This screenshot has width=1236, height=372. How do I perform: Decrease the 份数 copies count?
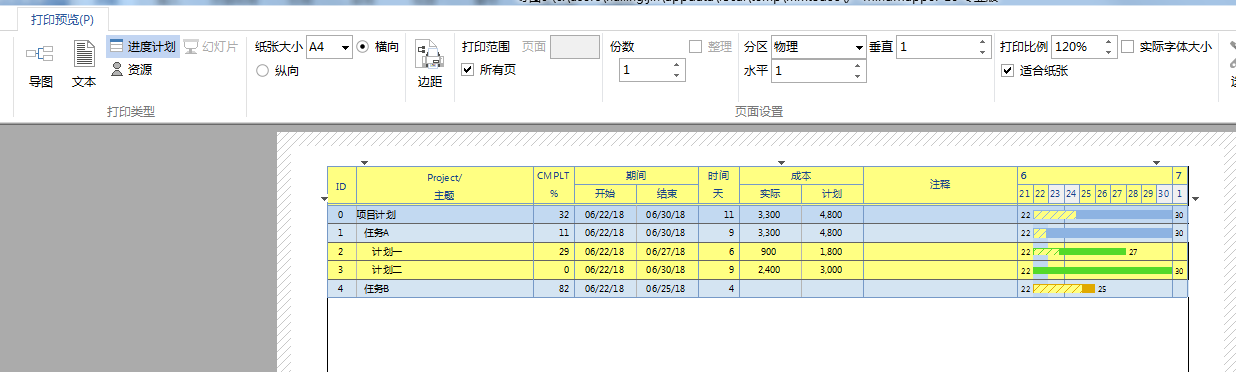tap(677, 75)
